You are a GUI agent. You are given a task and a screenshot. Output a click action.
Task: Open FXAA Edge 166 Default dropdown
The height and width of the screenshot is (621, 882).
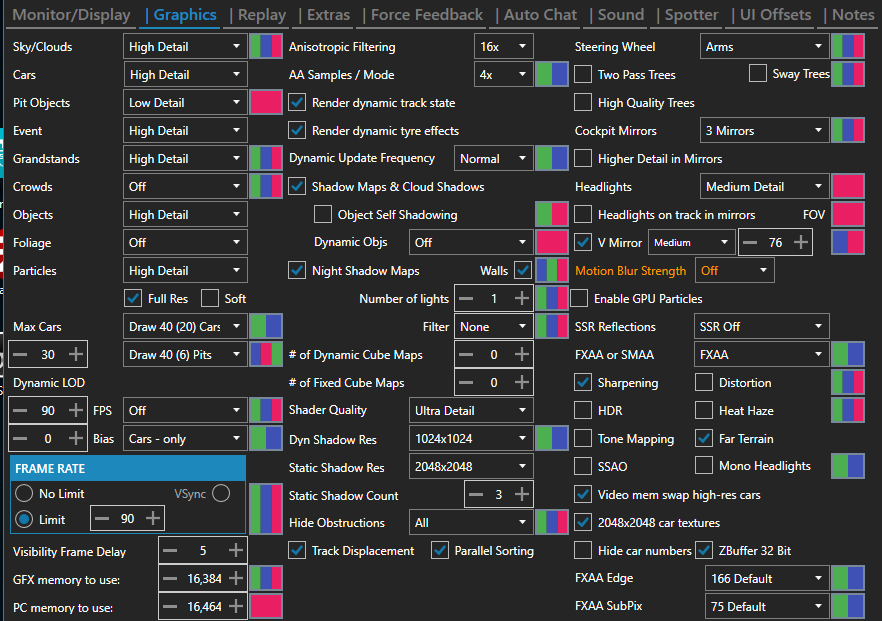pos(767,578)
